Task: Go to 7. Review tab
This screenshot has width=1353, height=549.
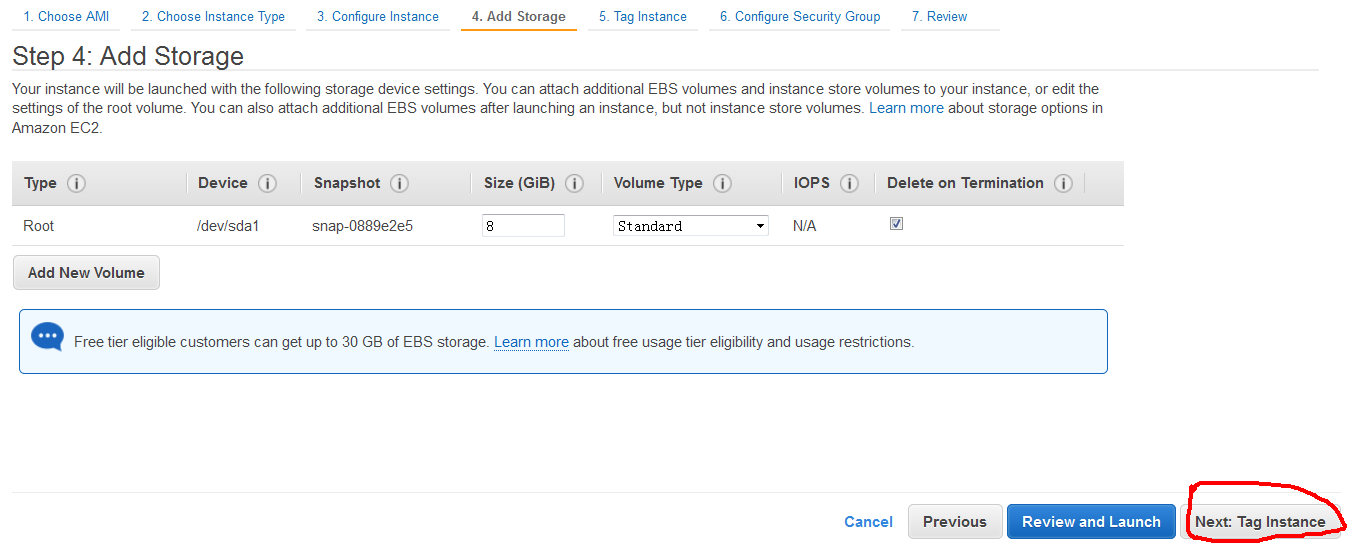Action: (939, 17)
